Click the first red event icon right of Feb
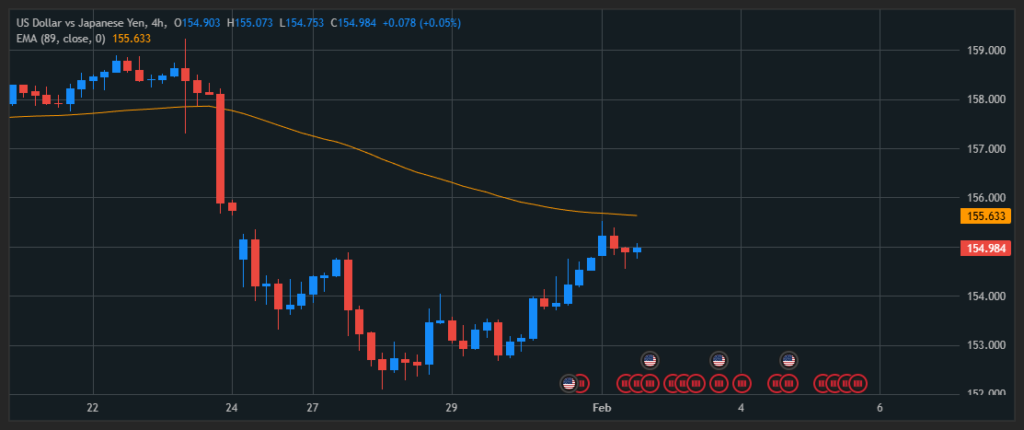This screenshot has width=1024, height=430. [x=624, y=383]
